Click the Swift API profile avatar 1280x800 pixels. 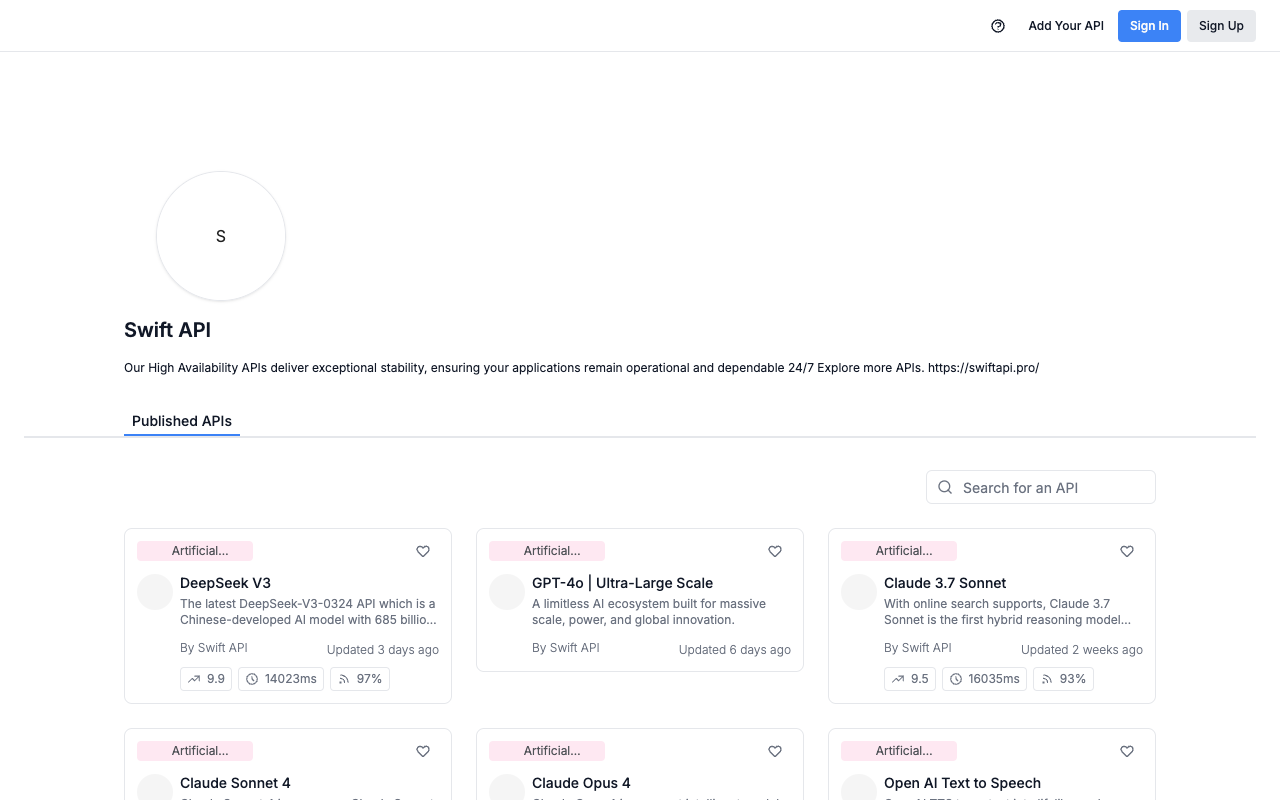point(221,236)
